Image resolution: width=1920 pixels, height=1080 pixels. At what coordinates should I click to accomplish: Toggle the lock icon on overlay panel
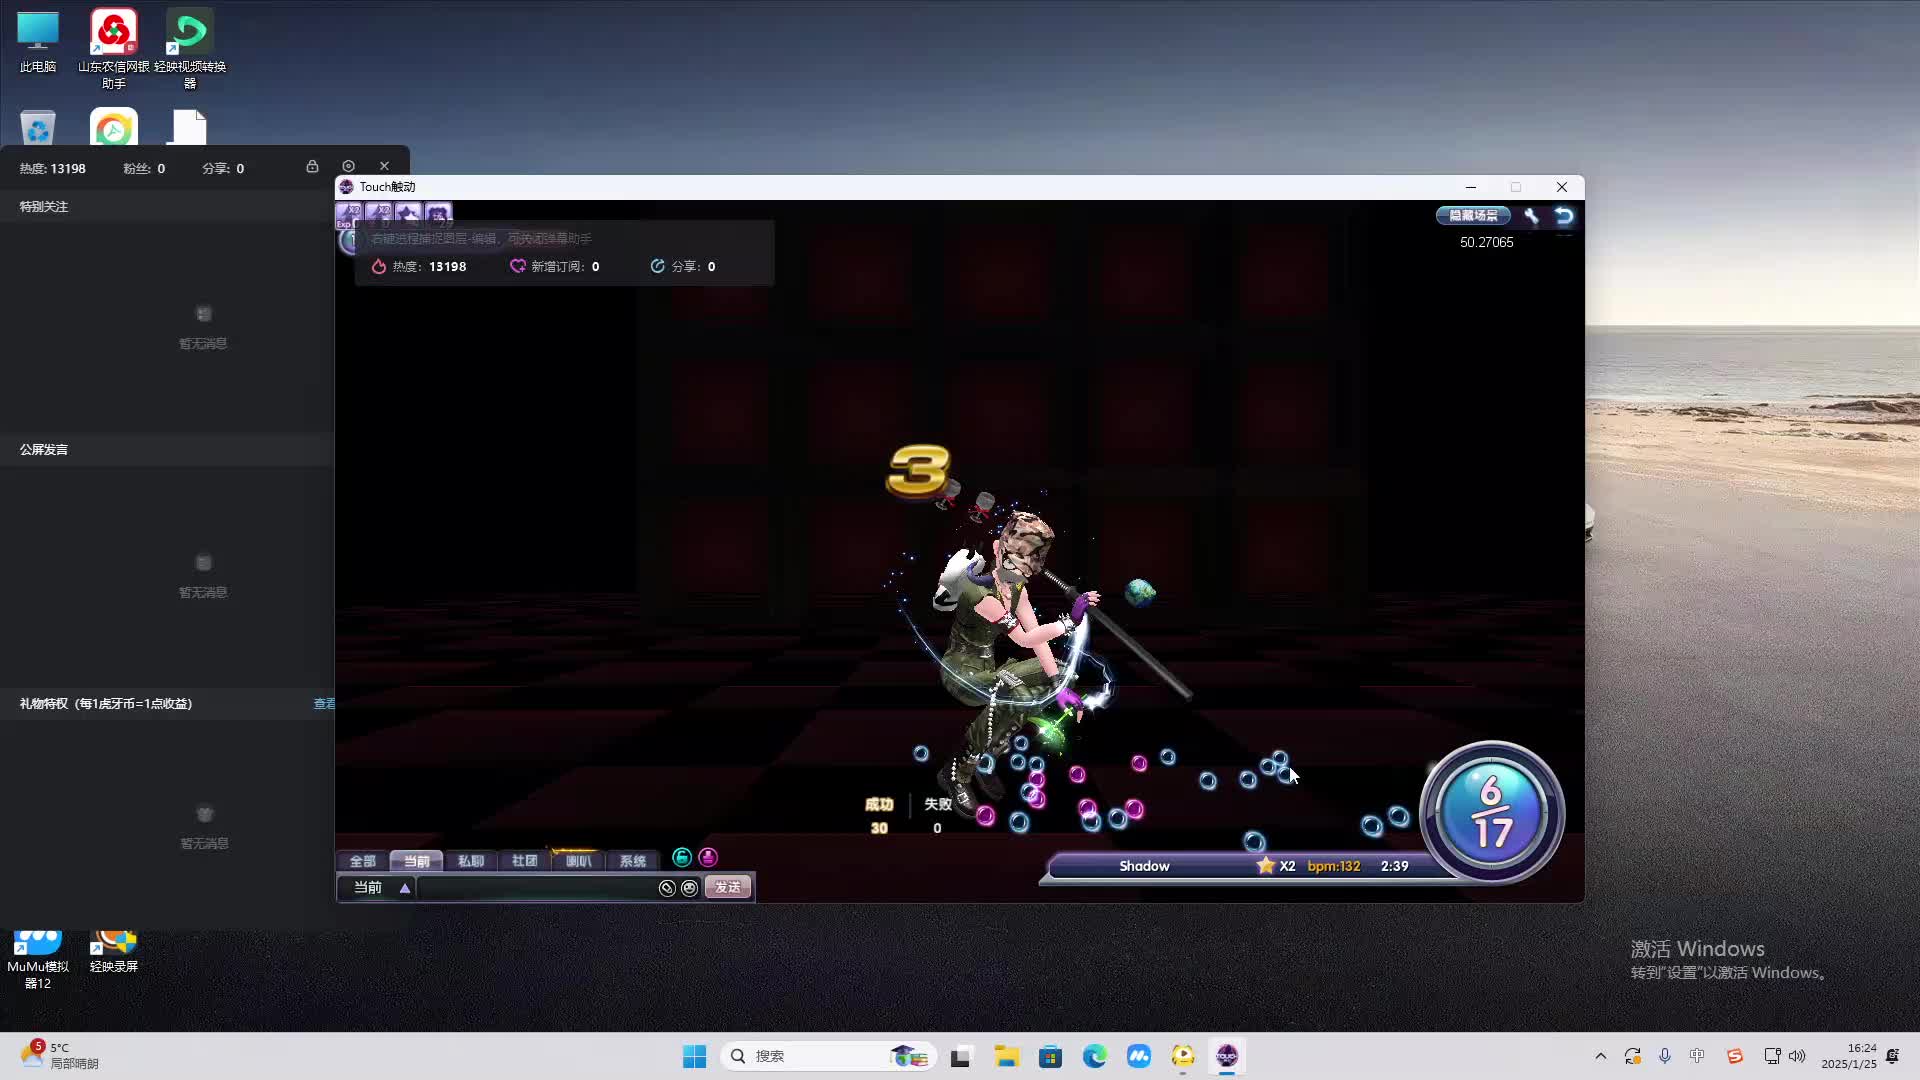[x=312, y=167]
